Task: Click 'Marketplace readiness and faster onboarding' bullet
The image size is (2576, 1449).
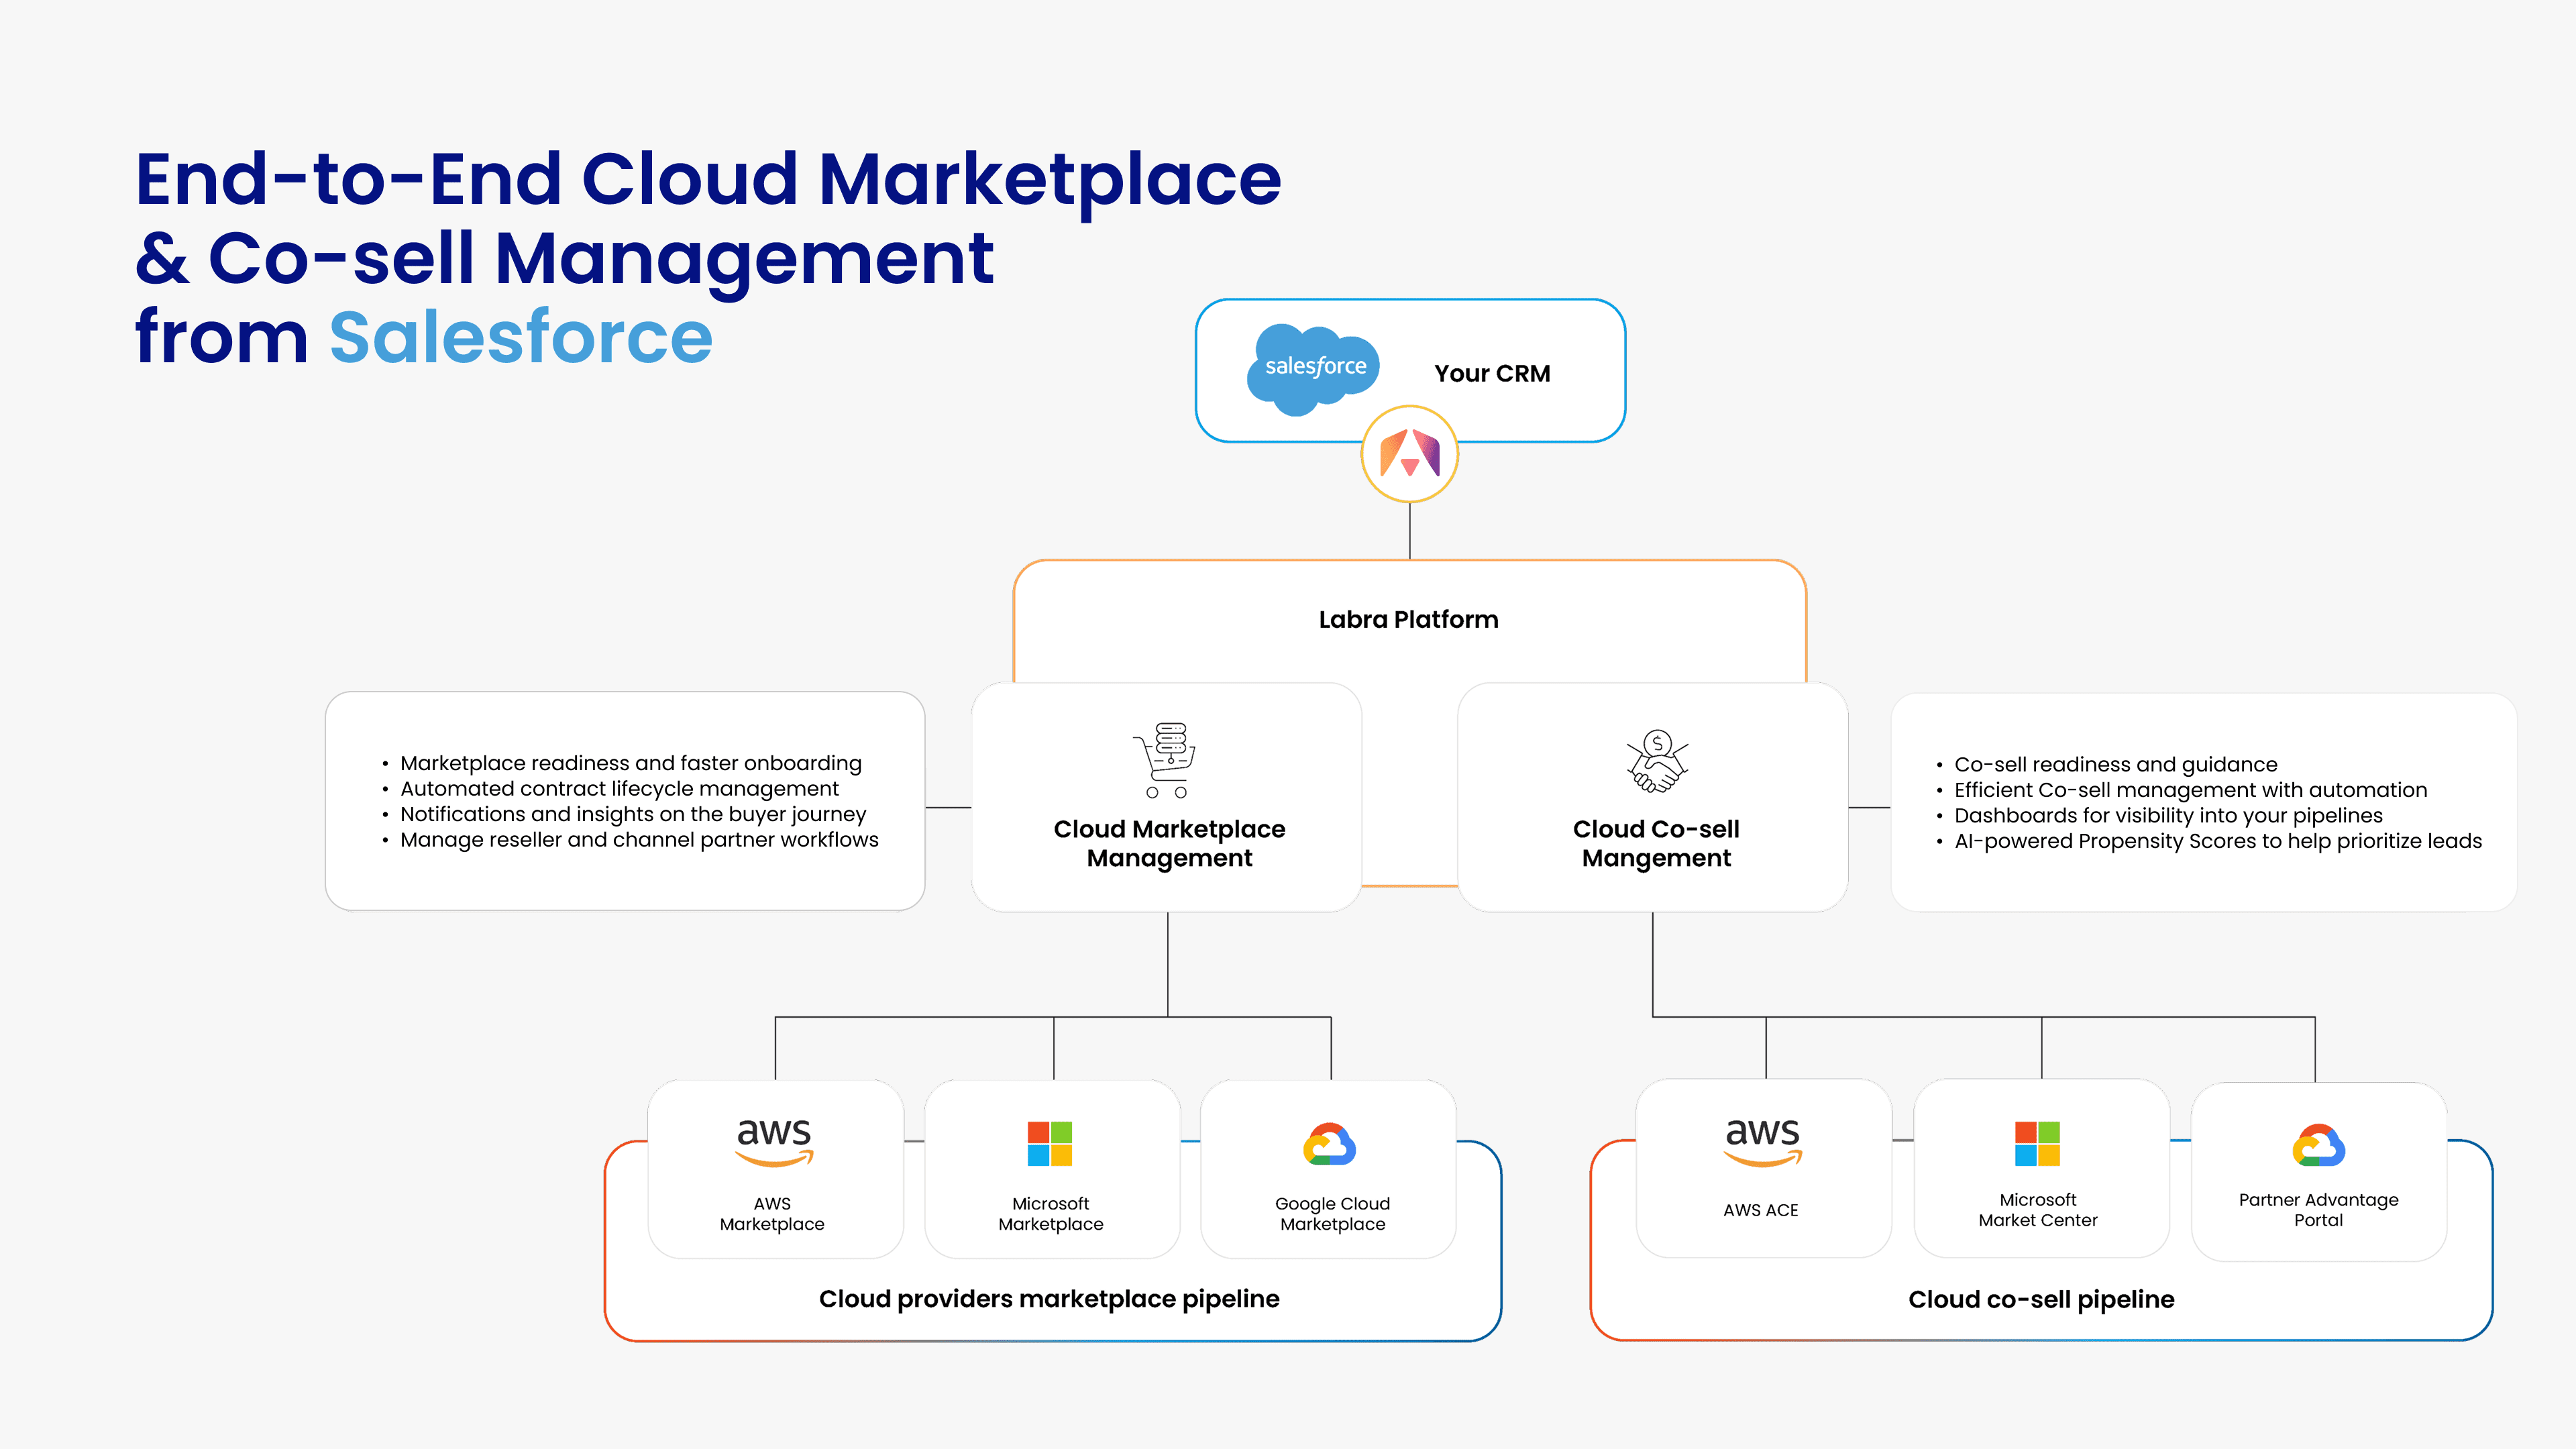Action: (631, 763)
